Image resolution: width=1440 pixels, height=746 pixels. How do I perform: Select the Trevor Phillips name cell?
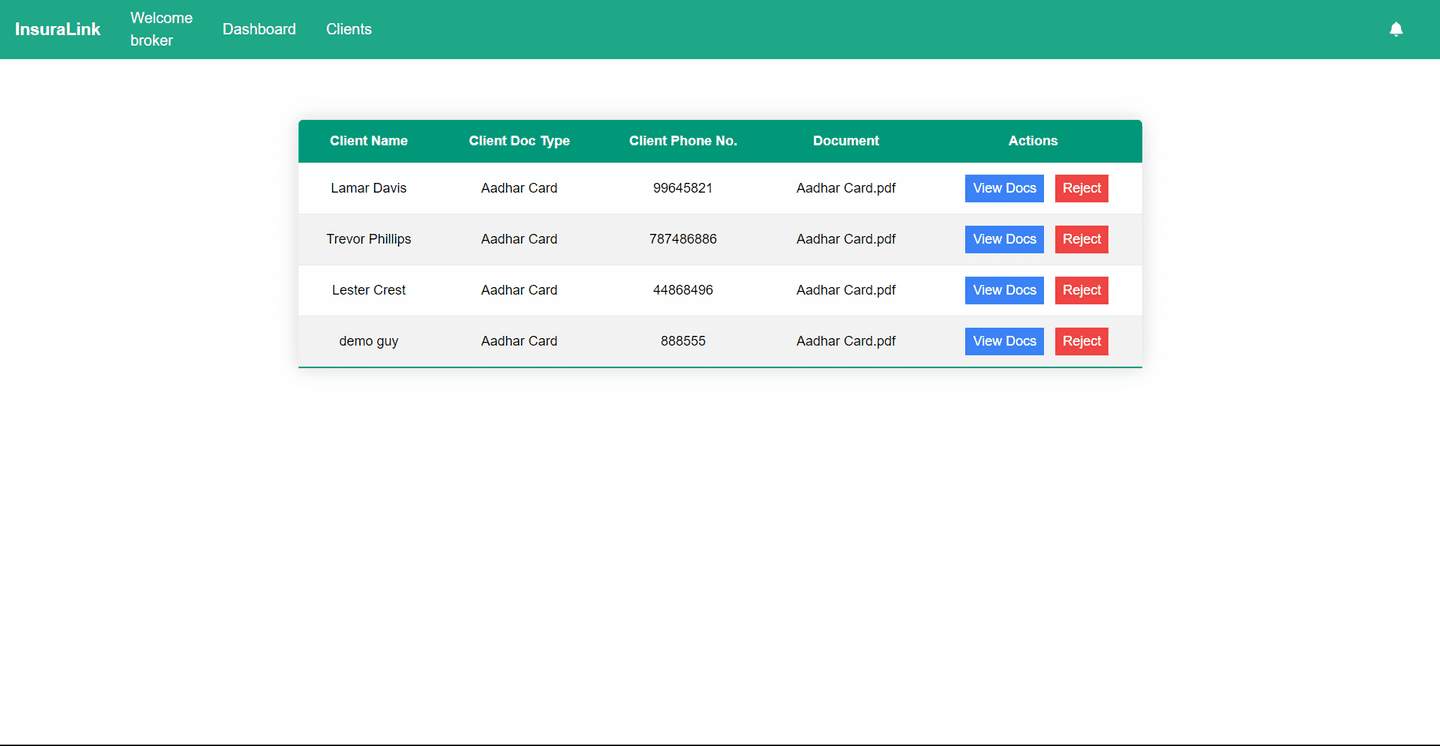(369, 239)
